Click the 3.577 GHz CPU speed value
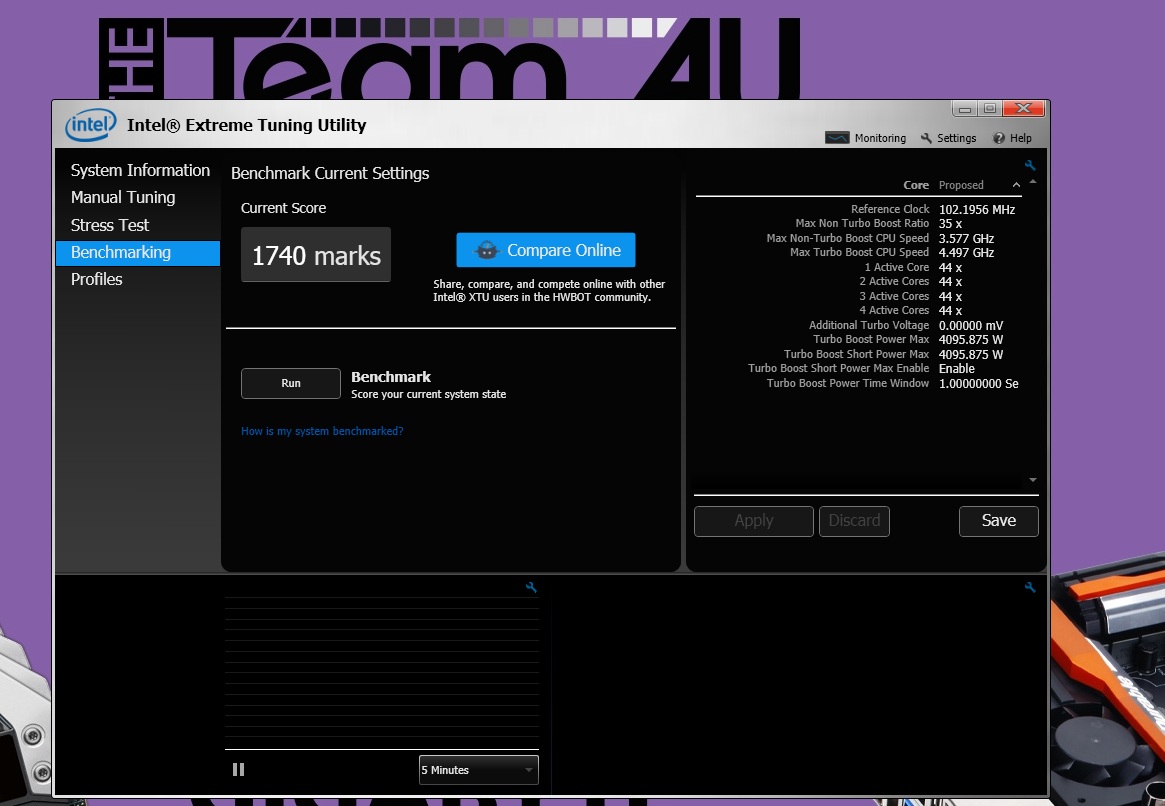This screenshot has height=806, width=1165. tap(966, 238)
